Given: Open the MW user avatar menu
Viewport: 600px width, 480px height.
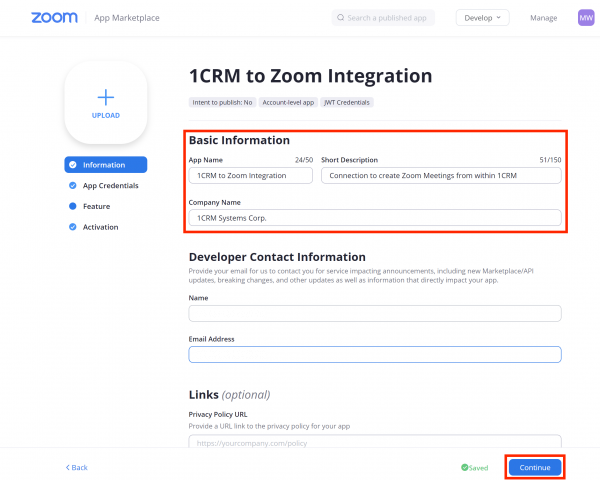Looking at the screenshot, I should 585,18.
